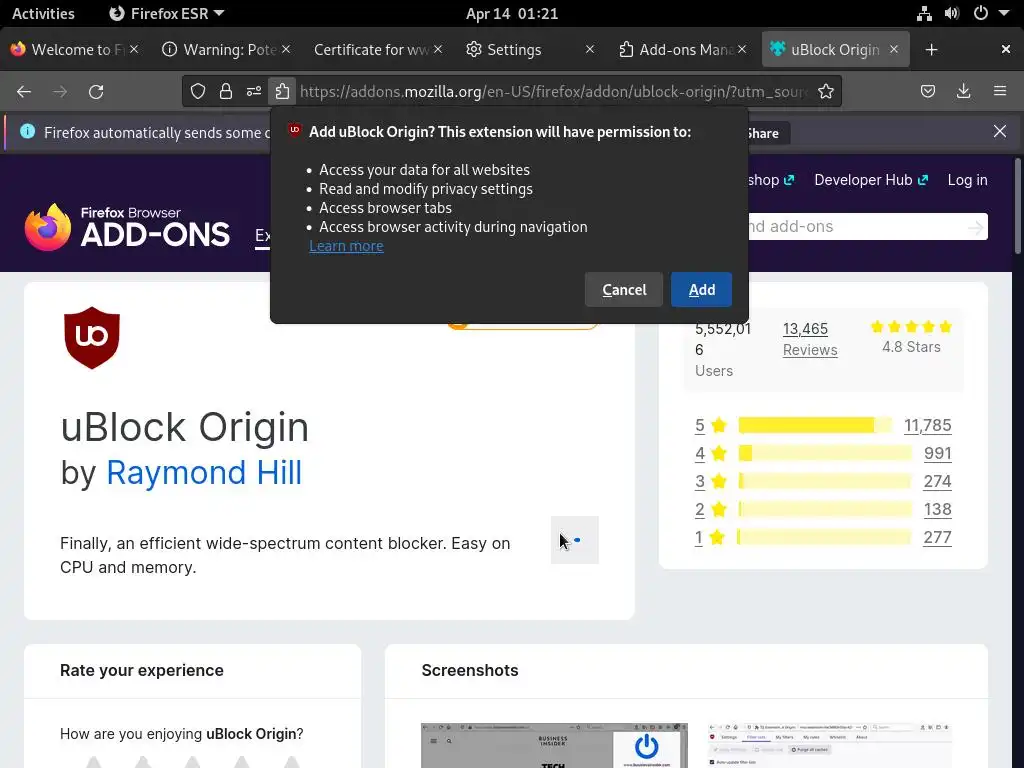Click the back navigation arrow
The height and width of the screenshot is (768, 1024).
pyautogui.click(x=24, y=92)
